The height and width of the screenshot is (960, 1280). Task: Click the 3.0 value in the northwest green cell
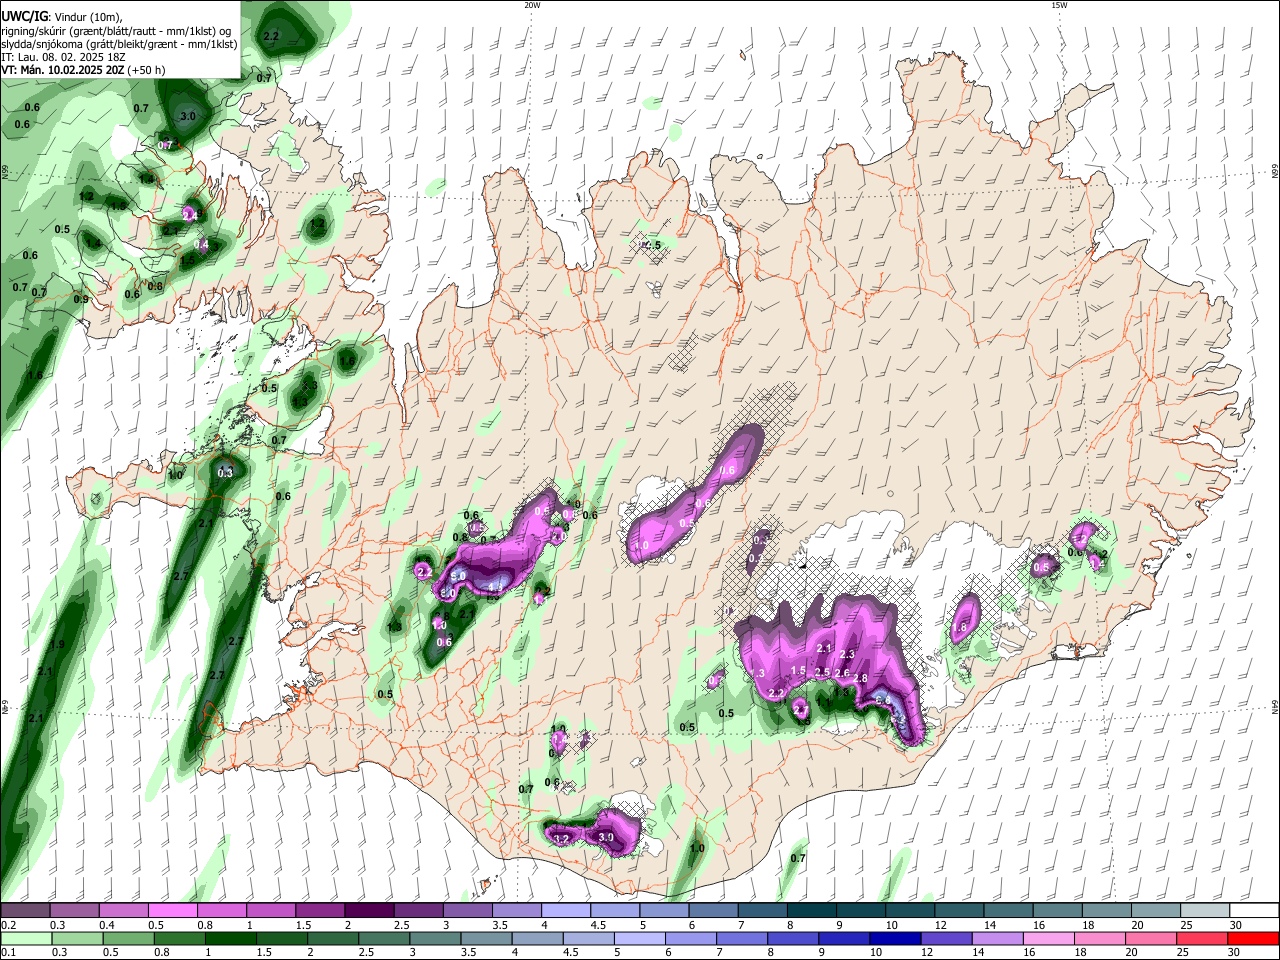click(187, 116)
